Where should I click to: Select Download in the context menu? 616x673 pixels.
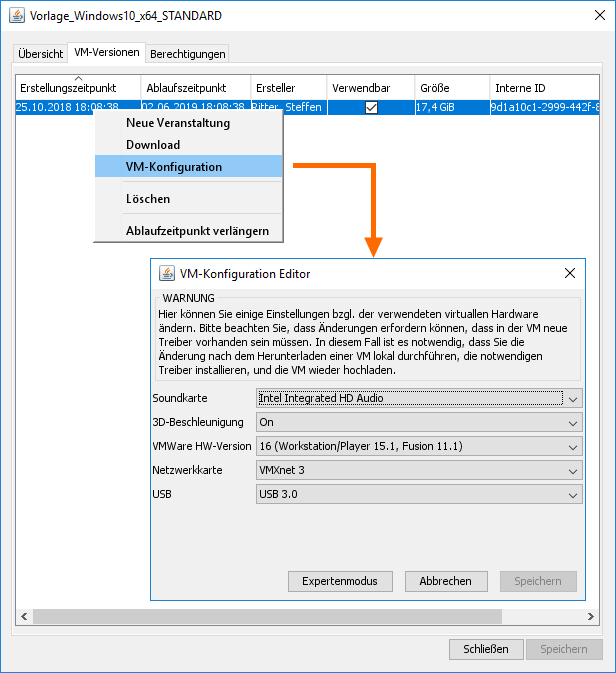coord(153,145)
